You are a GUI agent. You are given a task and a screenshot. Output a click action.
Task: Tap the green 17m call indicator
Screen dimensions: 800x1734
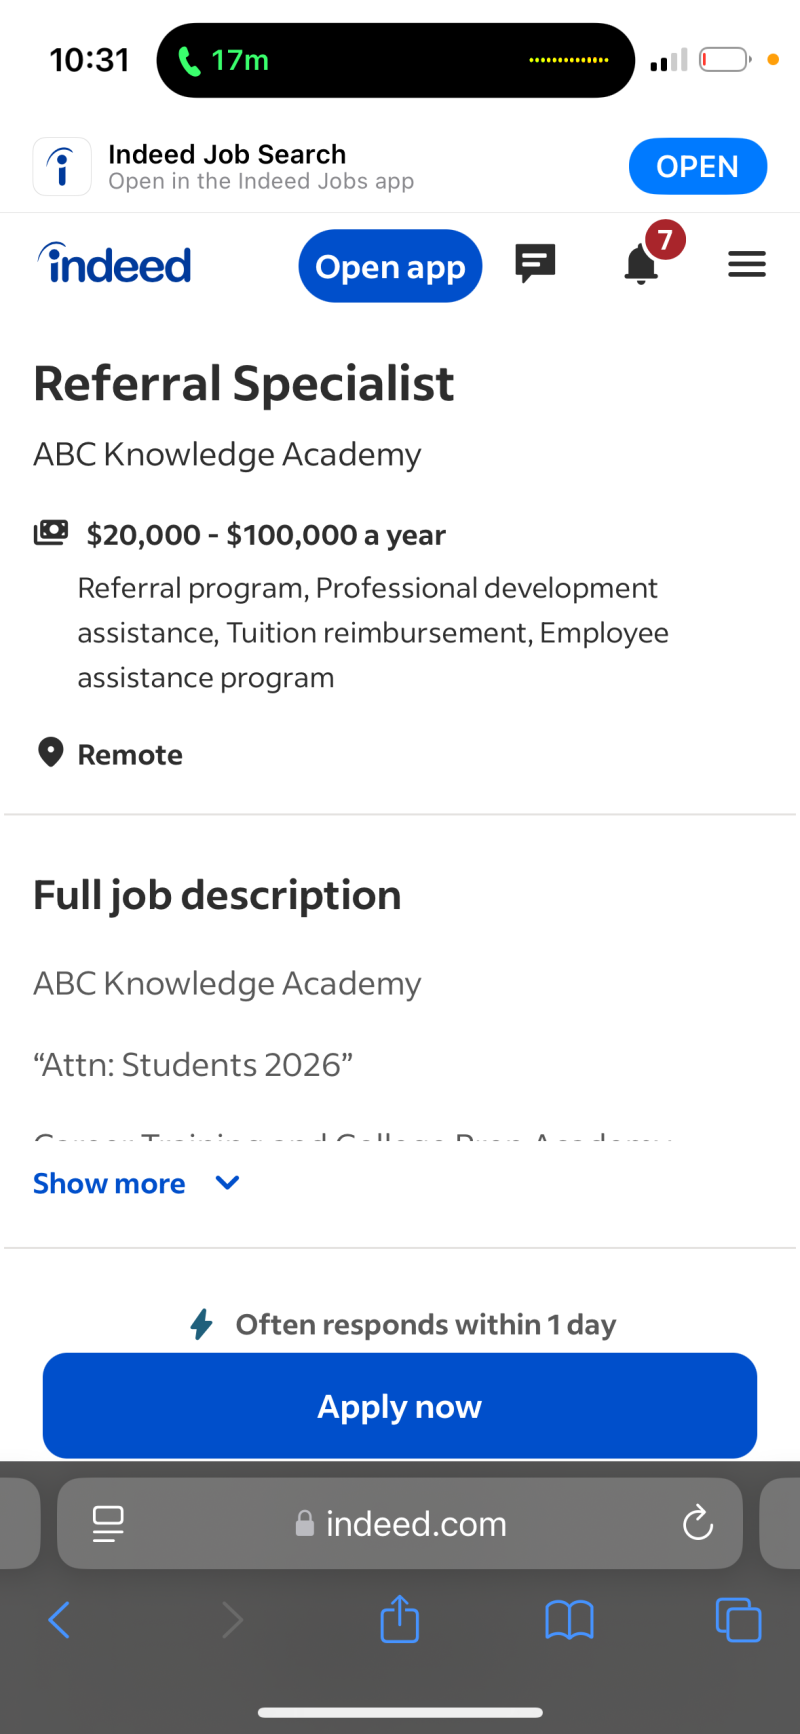click(225, 61)
